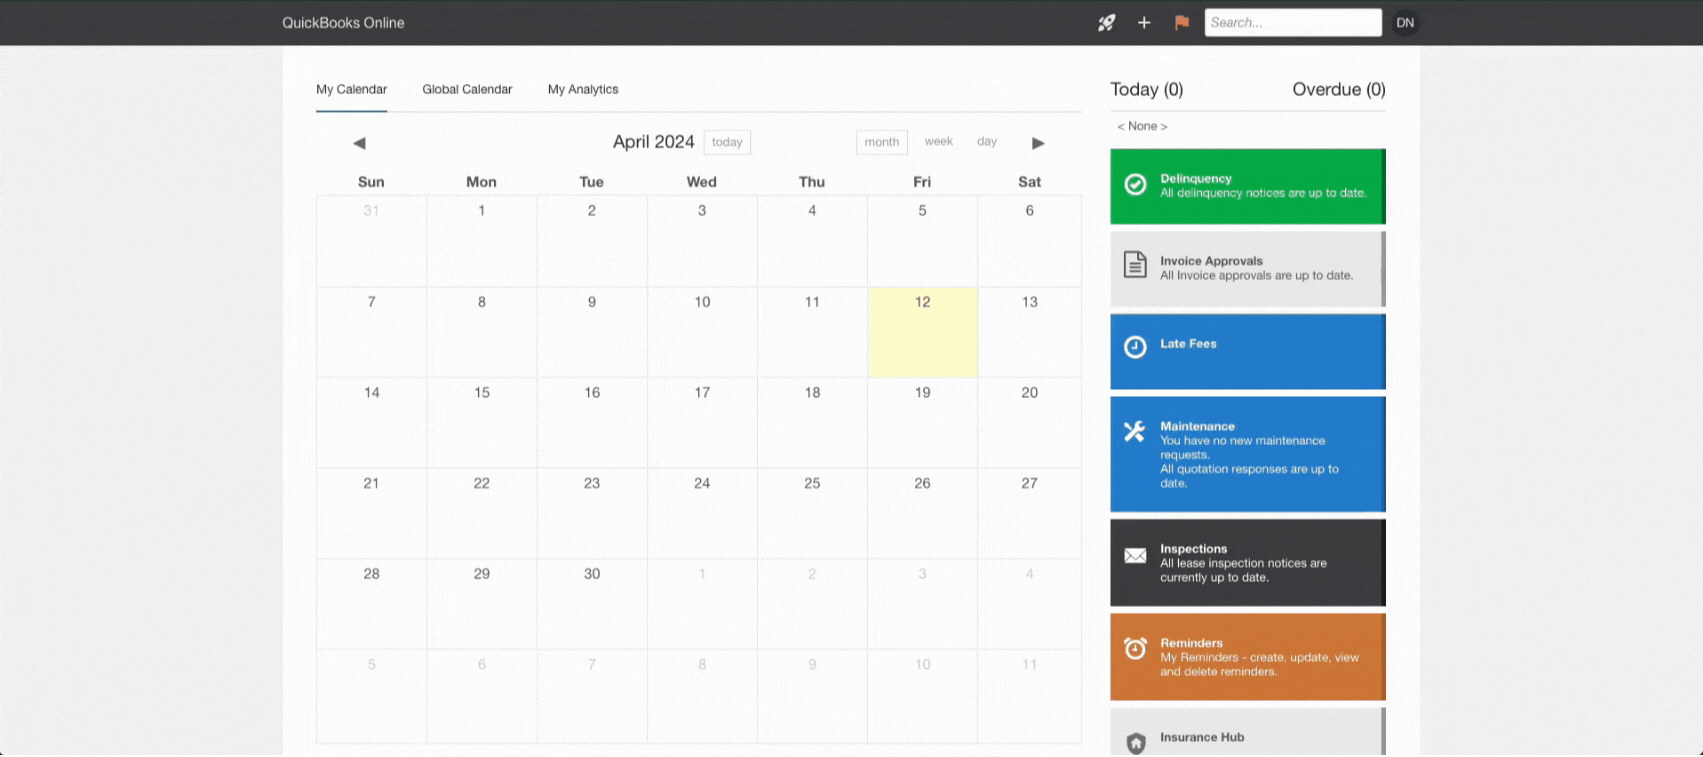Viewport: 1703px width, 757px height.
Task: Click the QuickBooks Online title
Action: click(343, 23)
